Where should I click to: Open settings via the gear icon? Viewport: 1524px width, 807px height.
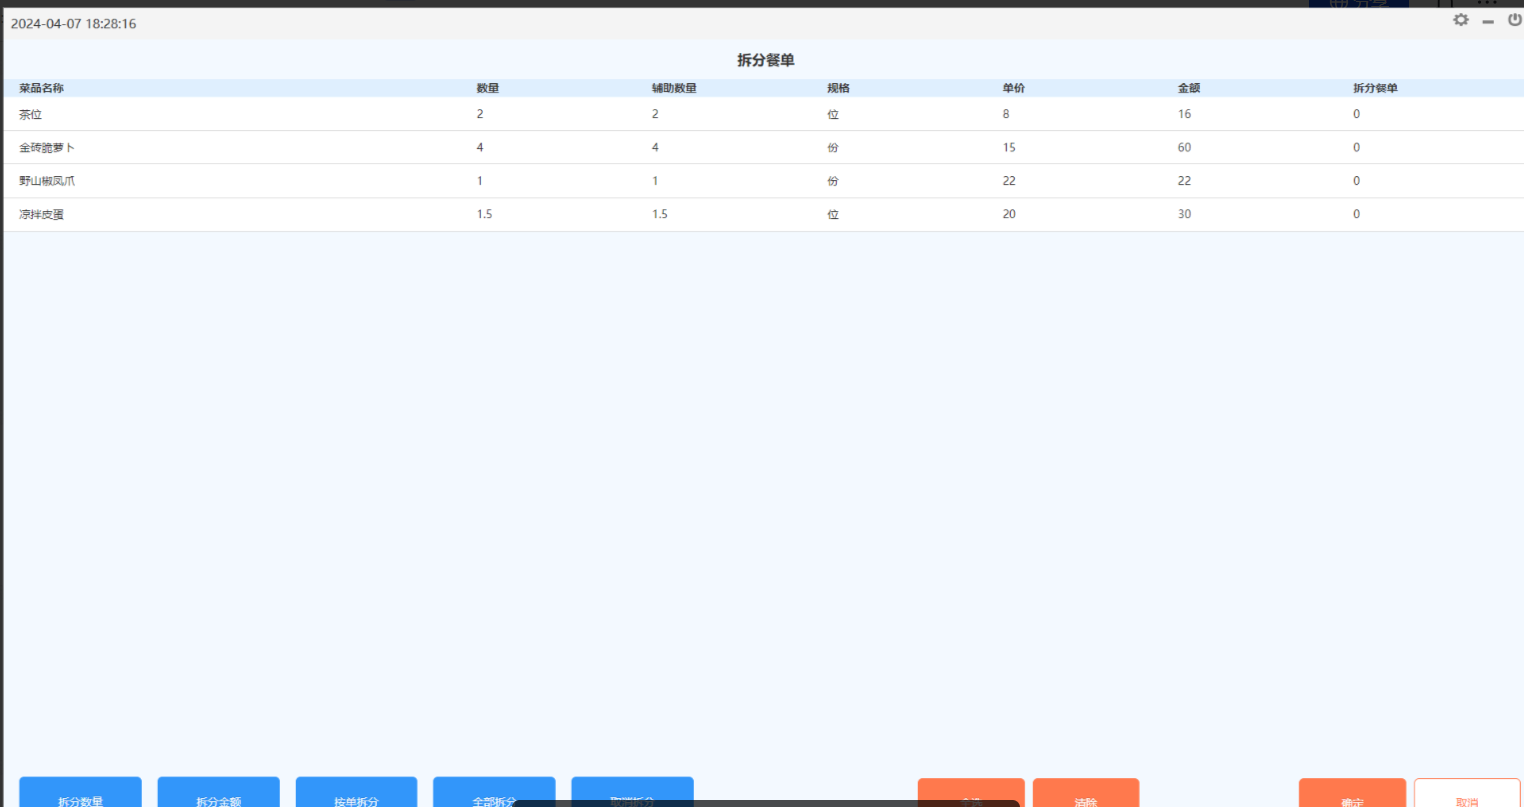tap(1461, 20)
